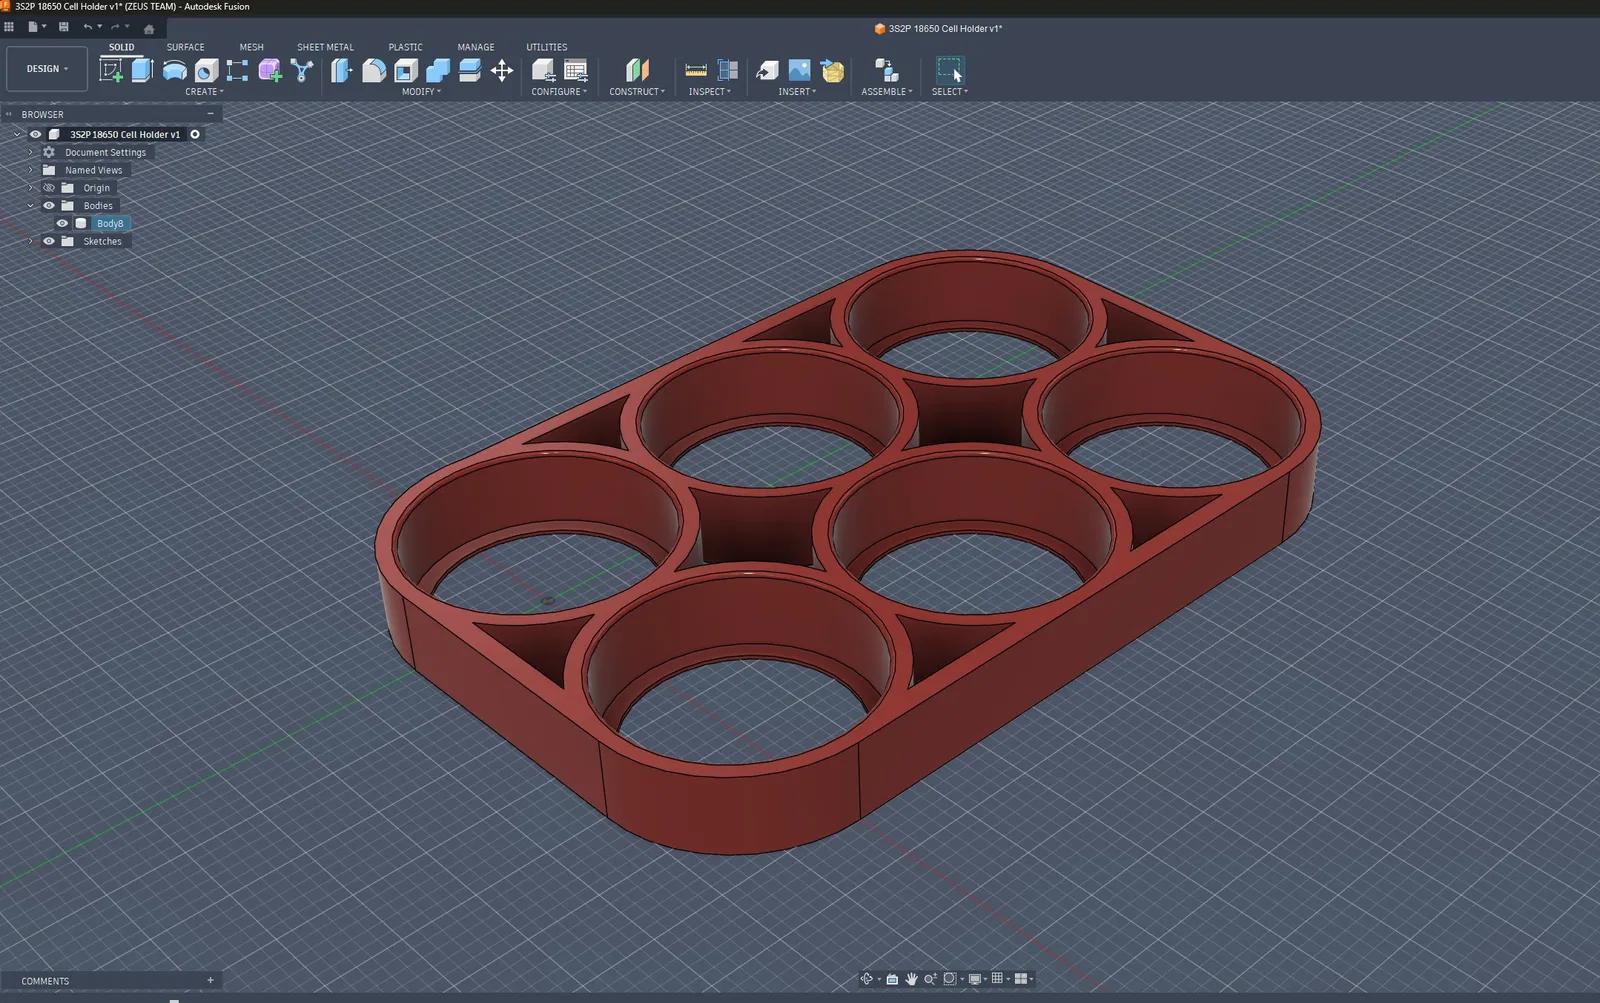The width and height of the screenshot is (1600, 1003).
Task: Open the Interference inspect tool
Action: point(728,70)
